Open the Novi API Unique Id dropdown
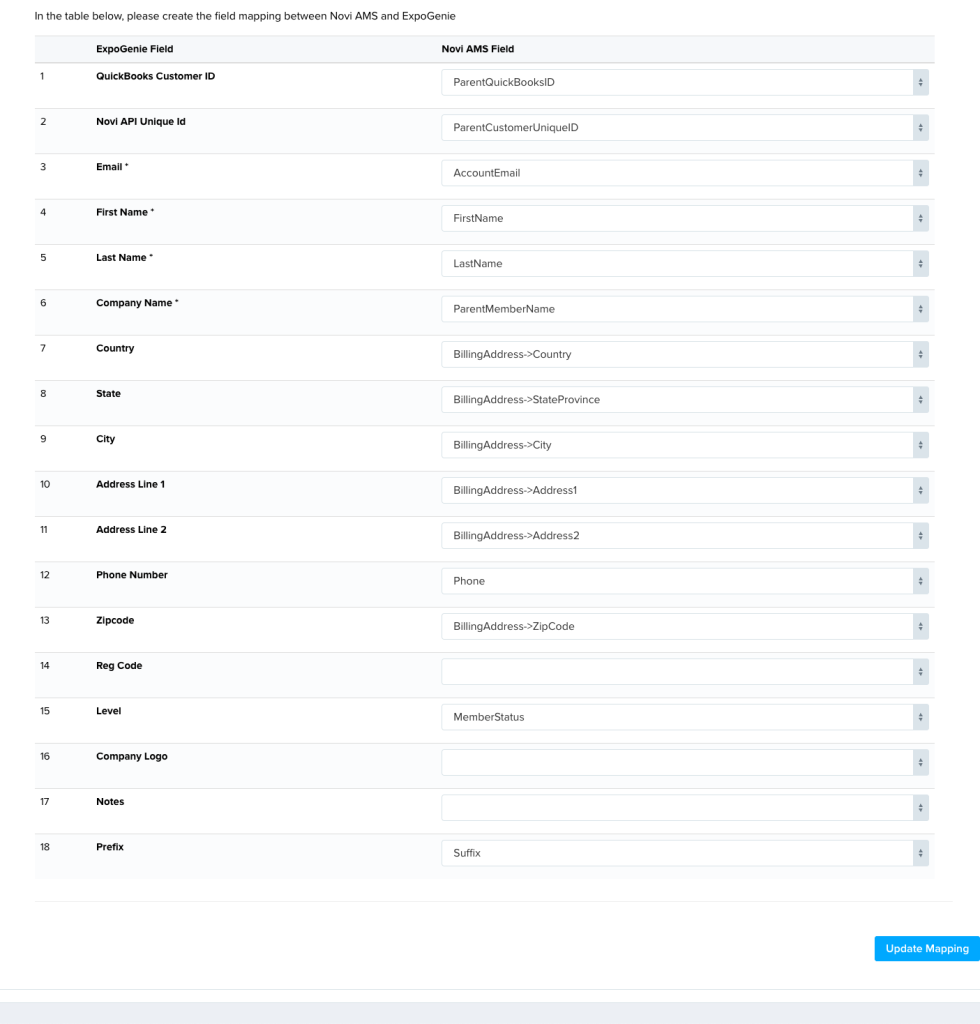The image size is (980, 1024). pos(685,128)
